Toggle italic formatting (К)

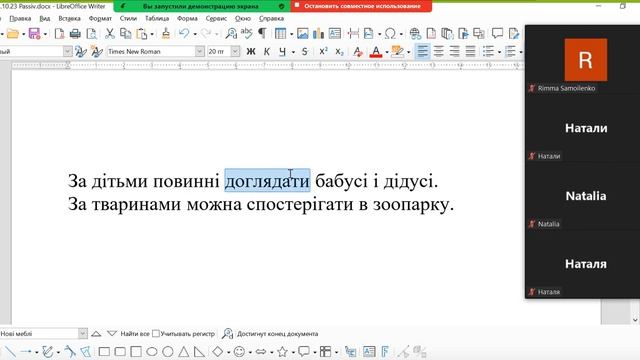coord(267,51)
